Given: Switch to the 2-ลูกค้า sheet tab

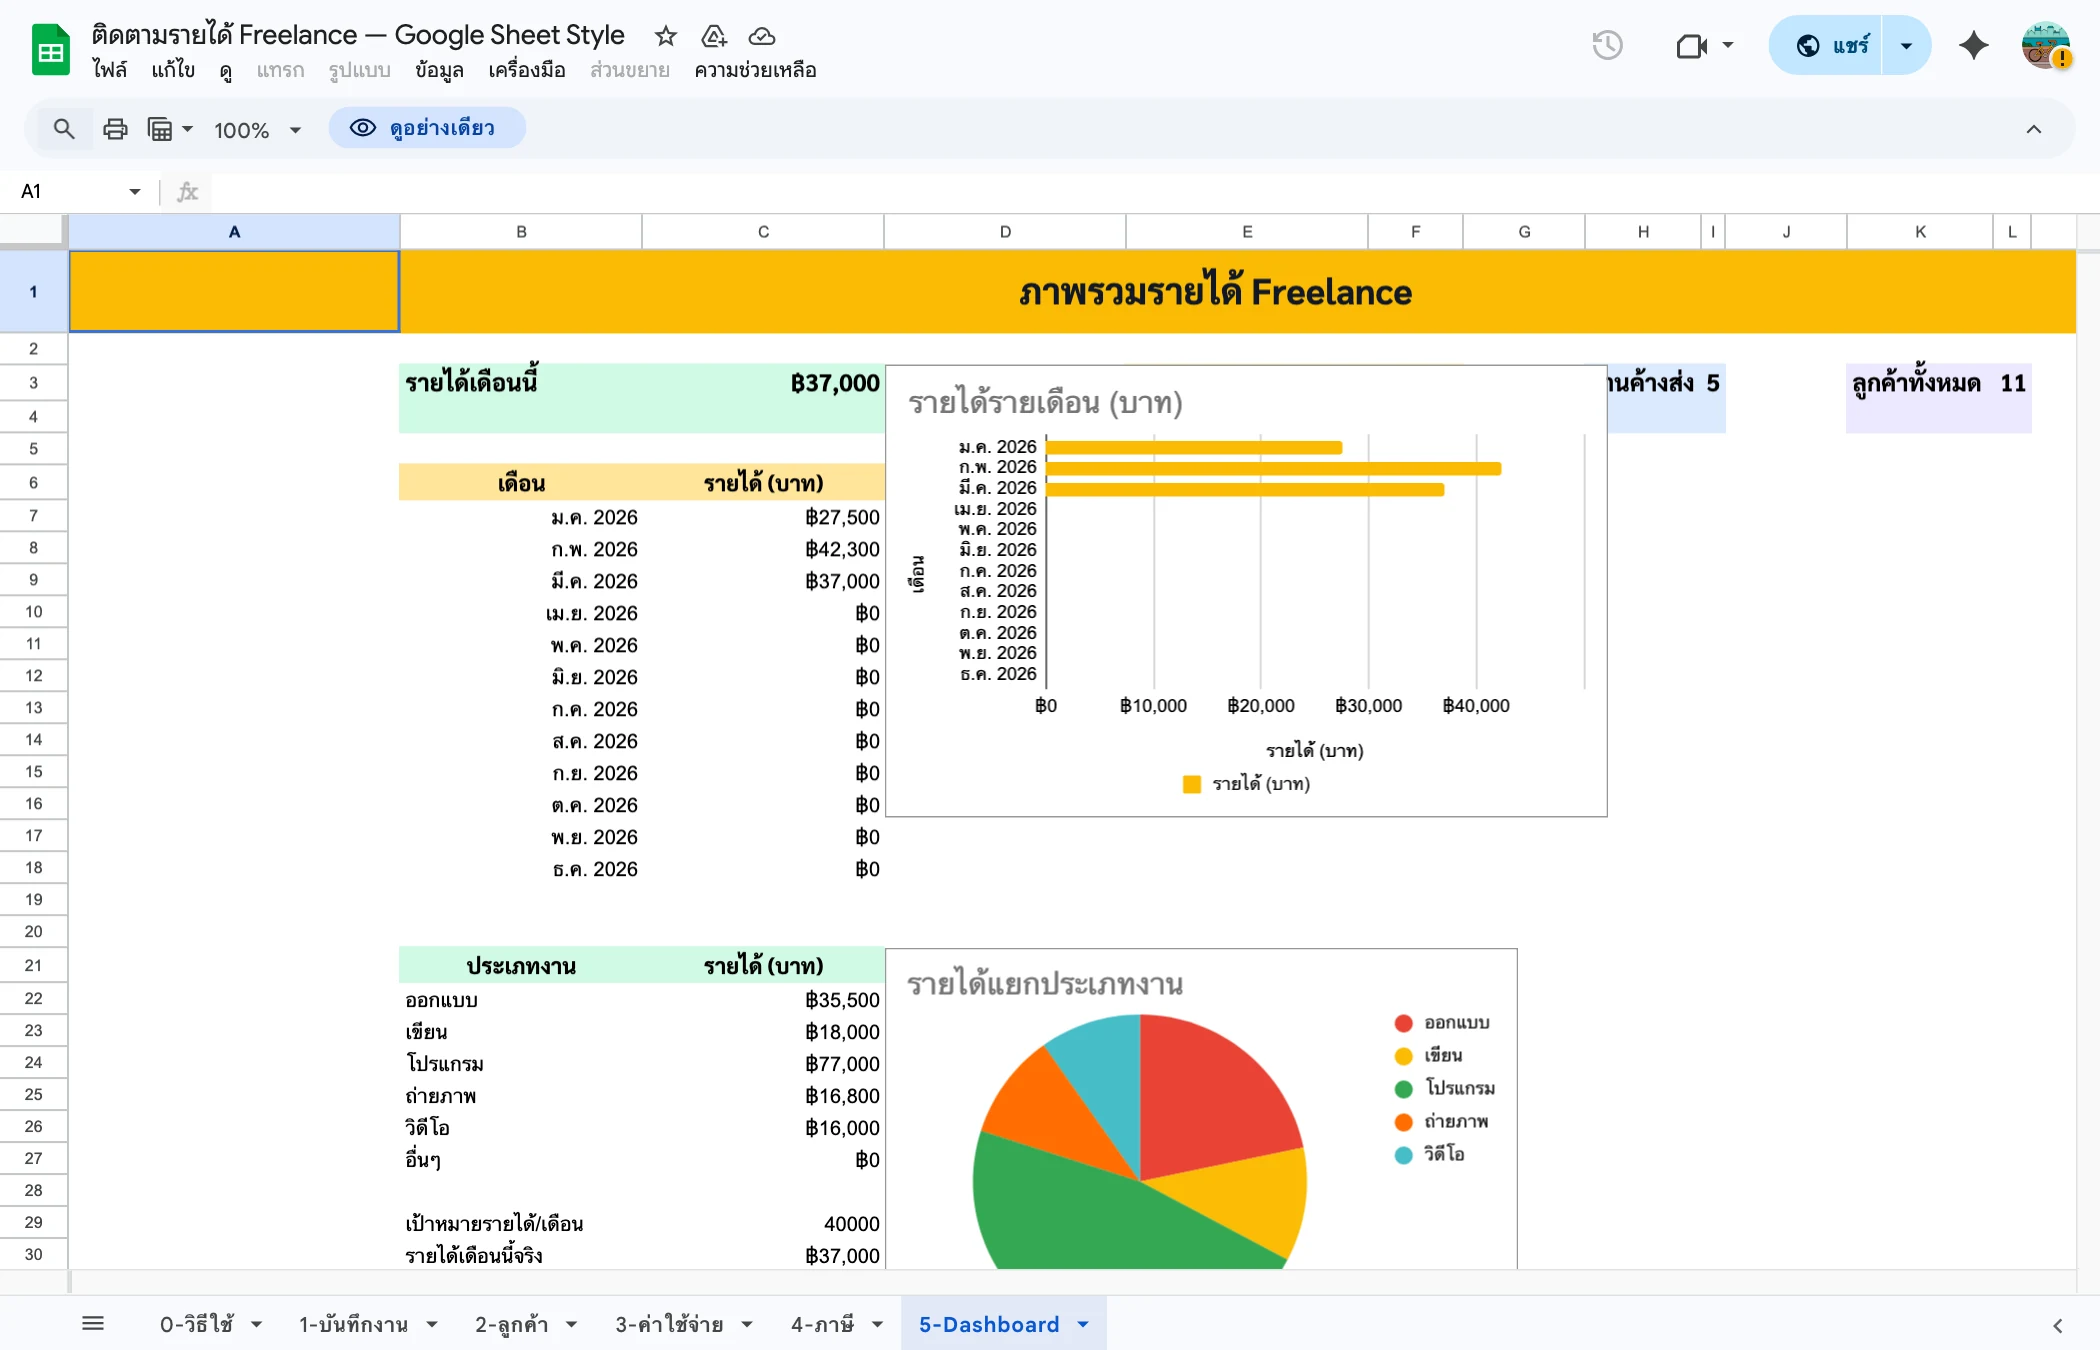Looking at the screenshot, I should (512, 1324).
